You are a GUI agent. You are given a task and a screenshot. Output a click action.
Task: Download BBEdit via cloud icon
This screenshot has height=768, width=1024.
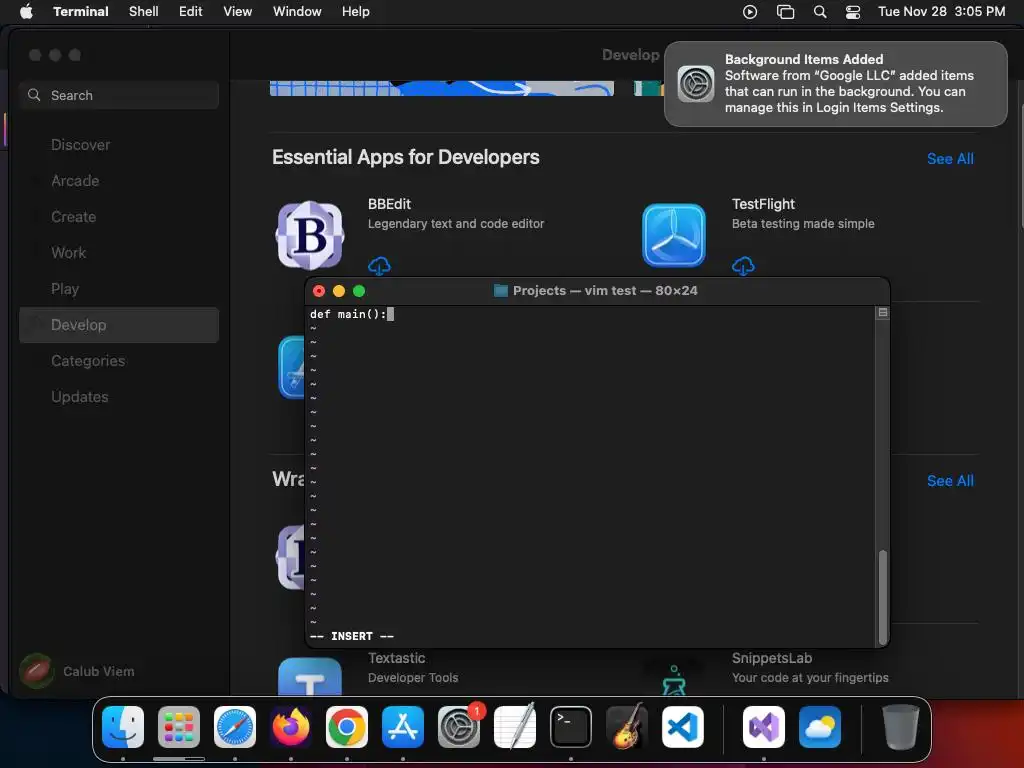click(379, 266)
